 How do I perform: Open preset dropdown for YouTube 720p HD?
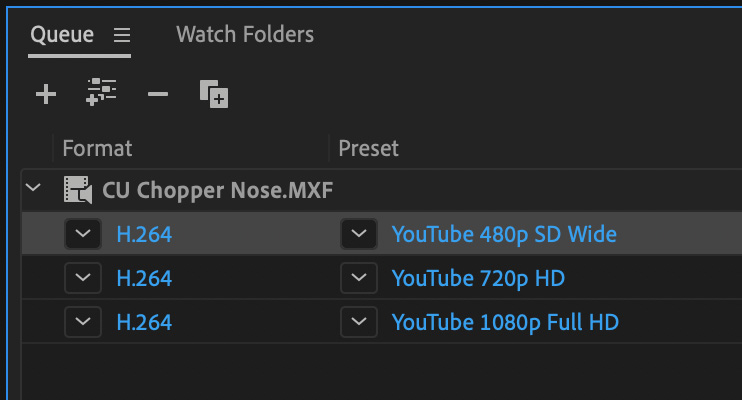coord(359,278)
